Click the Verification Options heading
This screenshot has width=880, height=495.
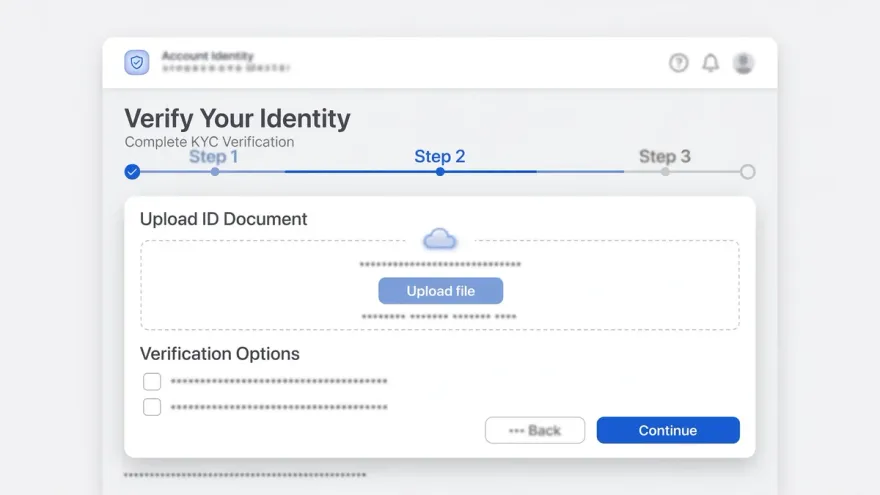click(219, 354)
